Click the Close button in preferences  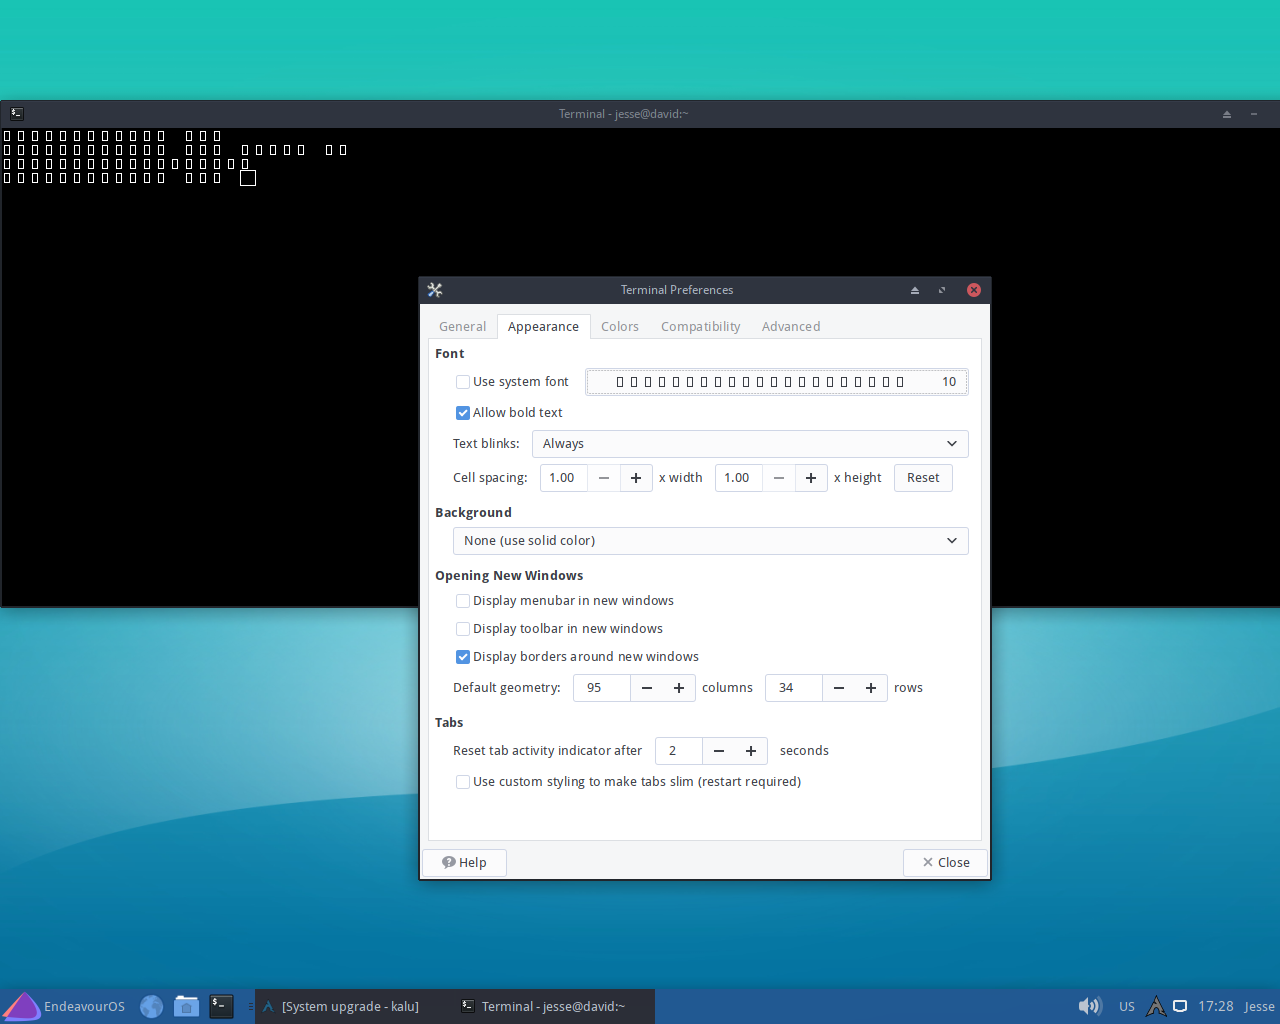point(945,863)
